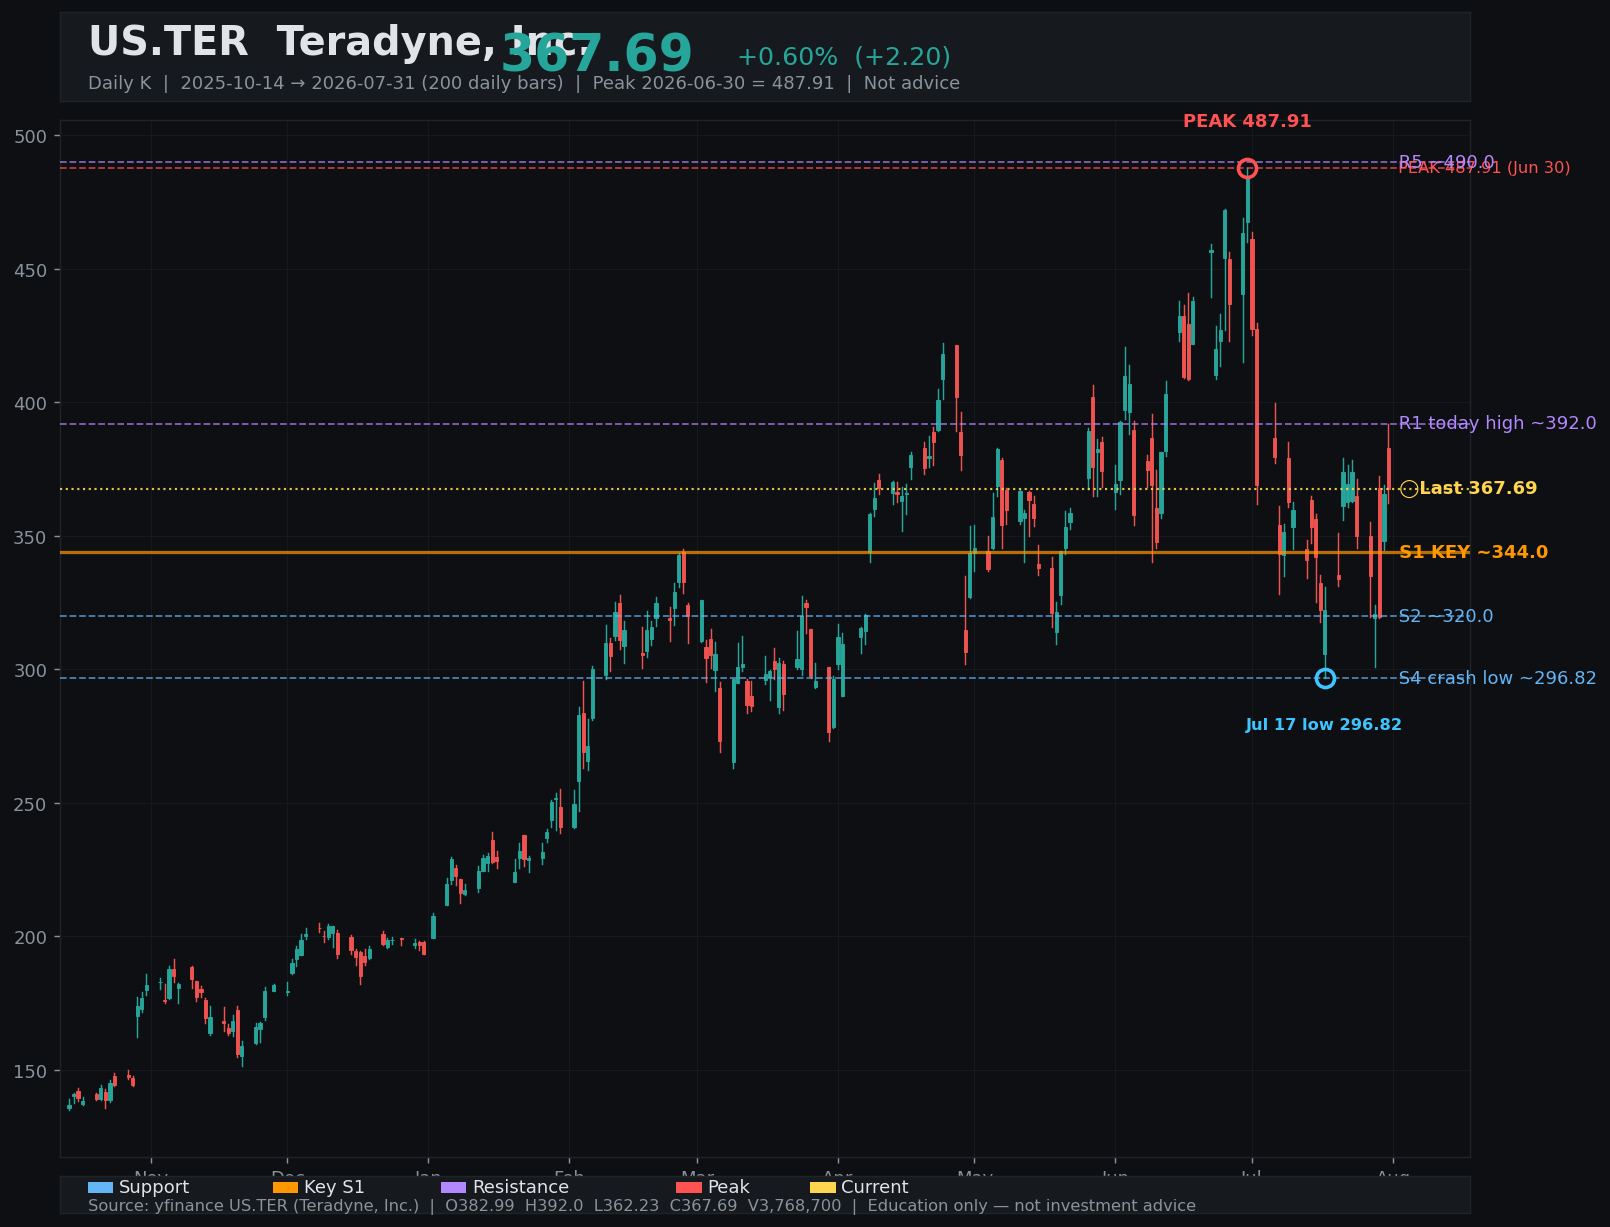Click the "S1 KEY ~344.0" support label
This screenshot has width=1610, height=1227.
[x=1473, y=552]
